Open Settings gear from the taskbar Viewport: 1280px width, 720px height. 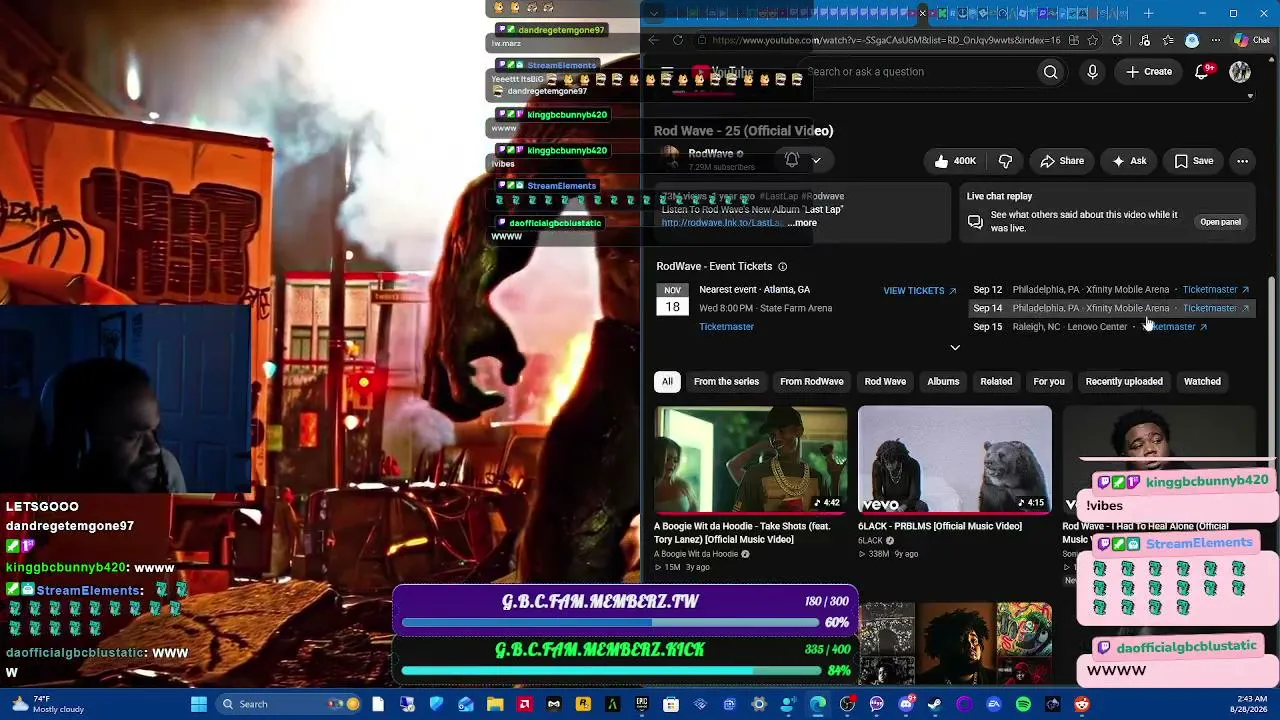[x=759, y=704]
